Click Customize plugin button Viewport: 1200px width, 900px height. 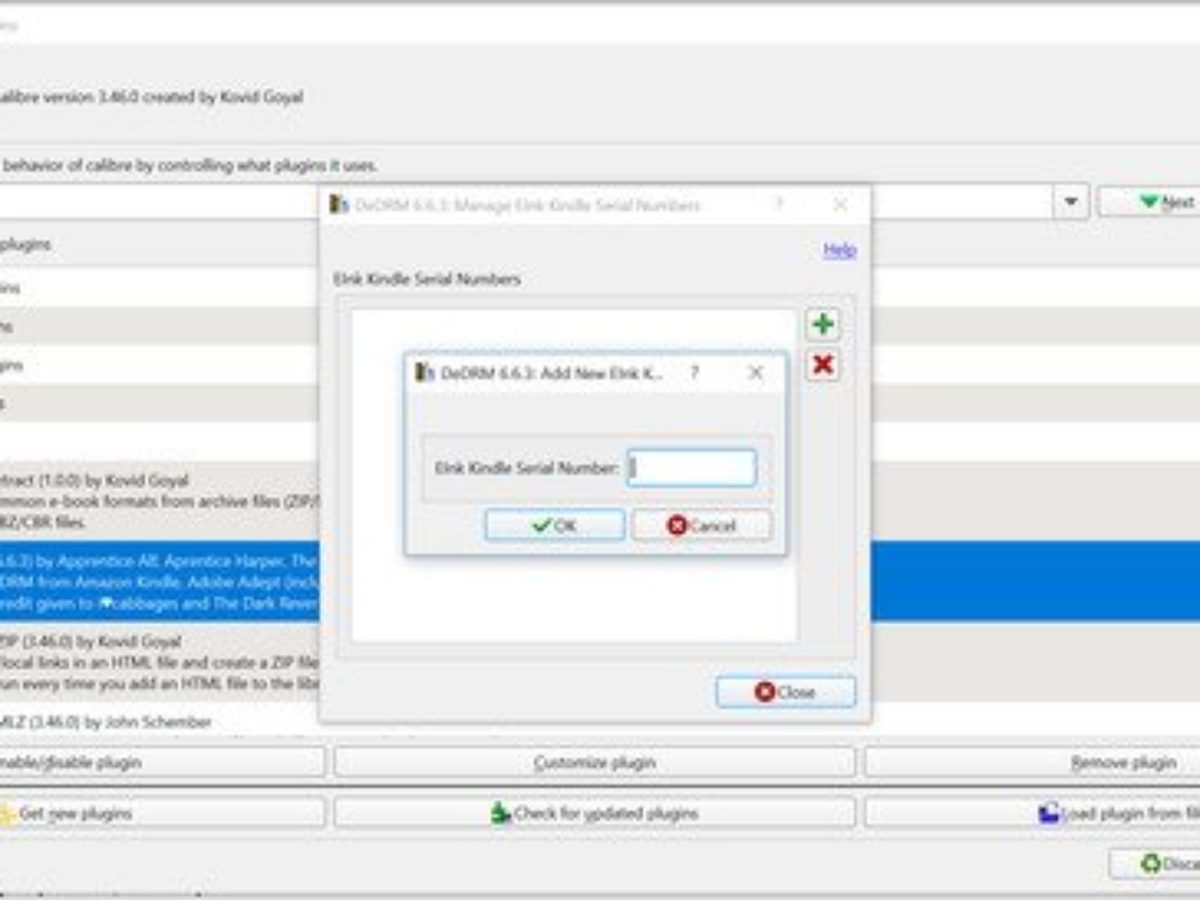(x=595, y=762)
